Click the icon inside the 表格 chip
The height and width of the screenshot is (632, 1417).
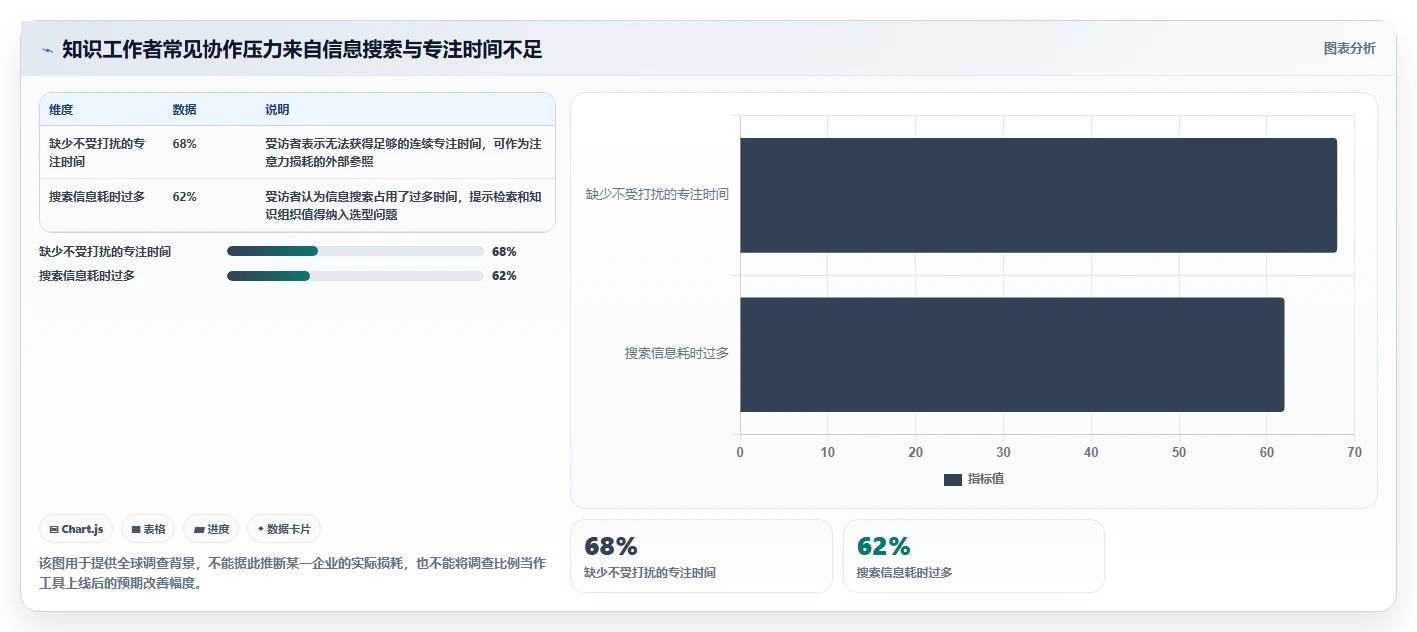click(136, 529)
